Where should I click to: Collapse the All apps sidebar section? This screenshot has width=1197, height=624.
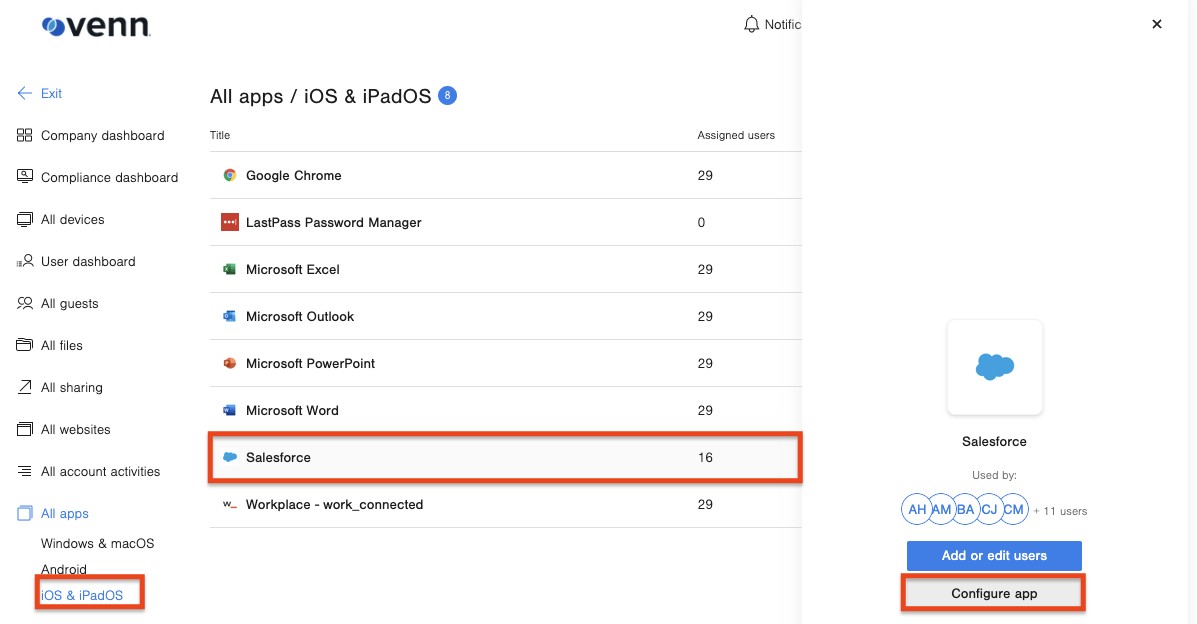63,513
